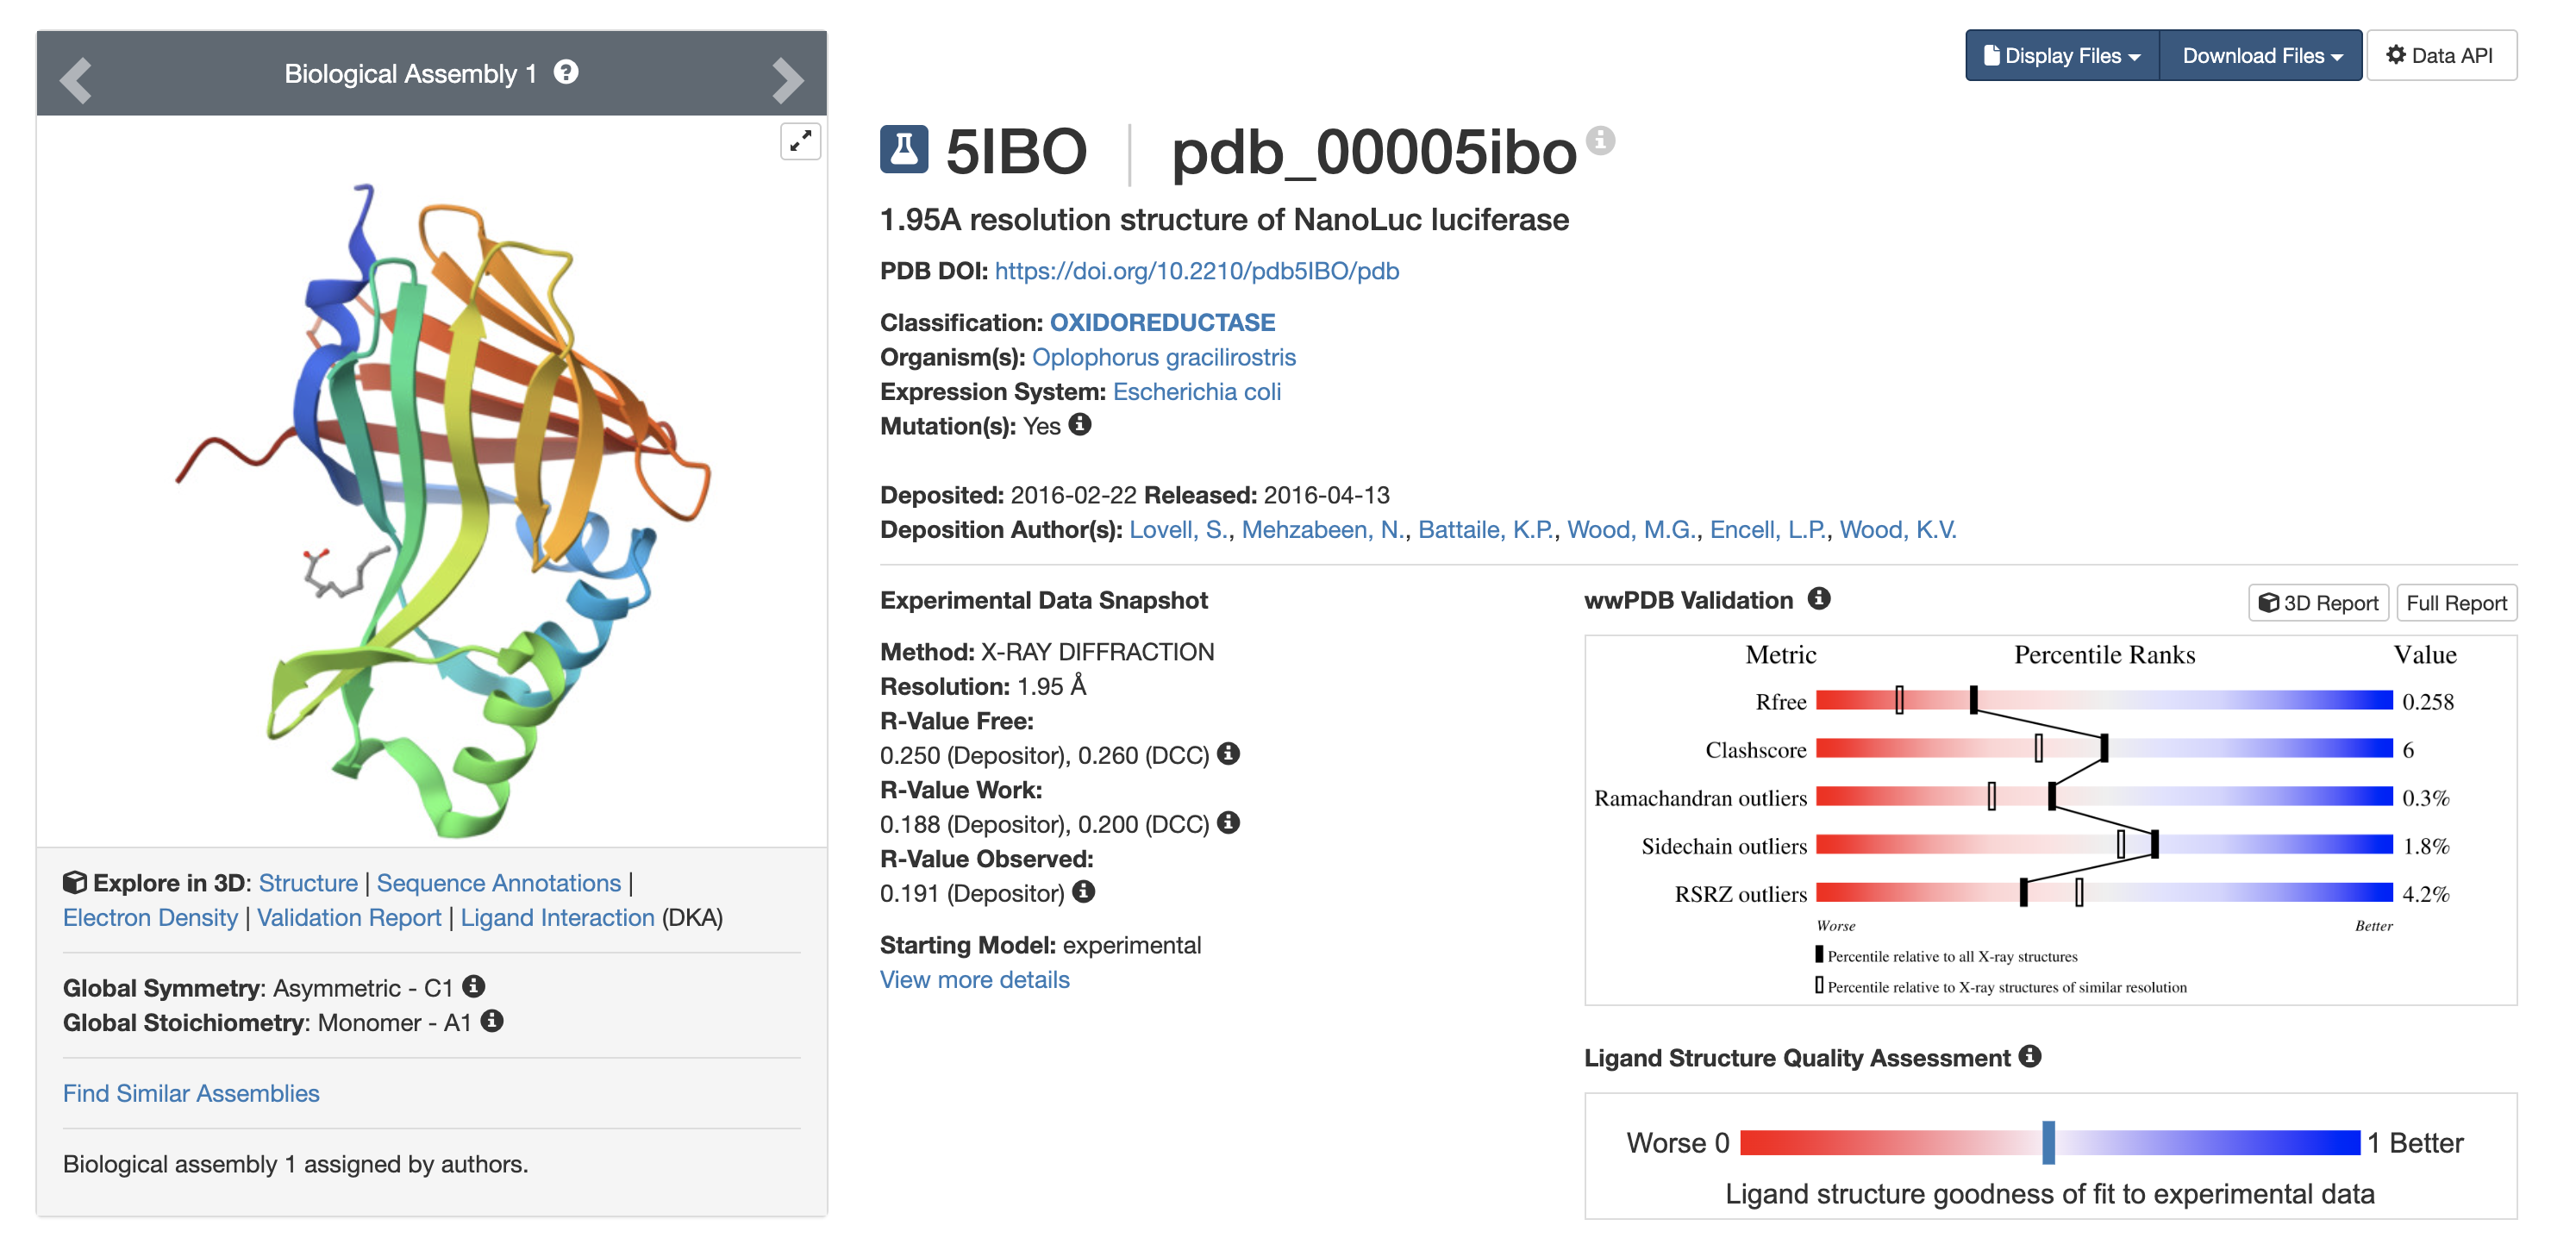Open help icon beside Biological Assembly 1

(566, 72)
